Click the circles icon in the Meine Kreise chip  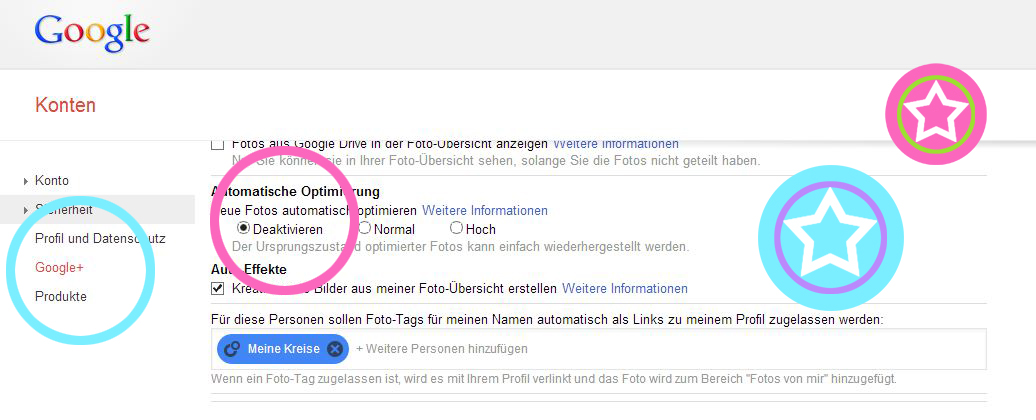(x=232, y=349)
